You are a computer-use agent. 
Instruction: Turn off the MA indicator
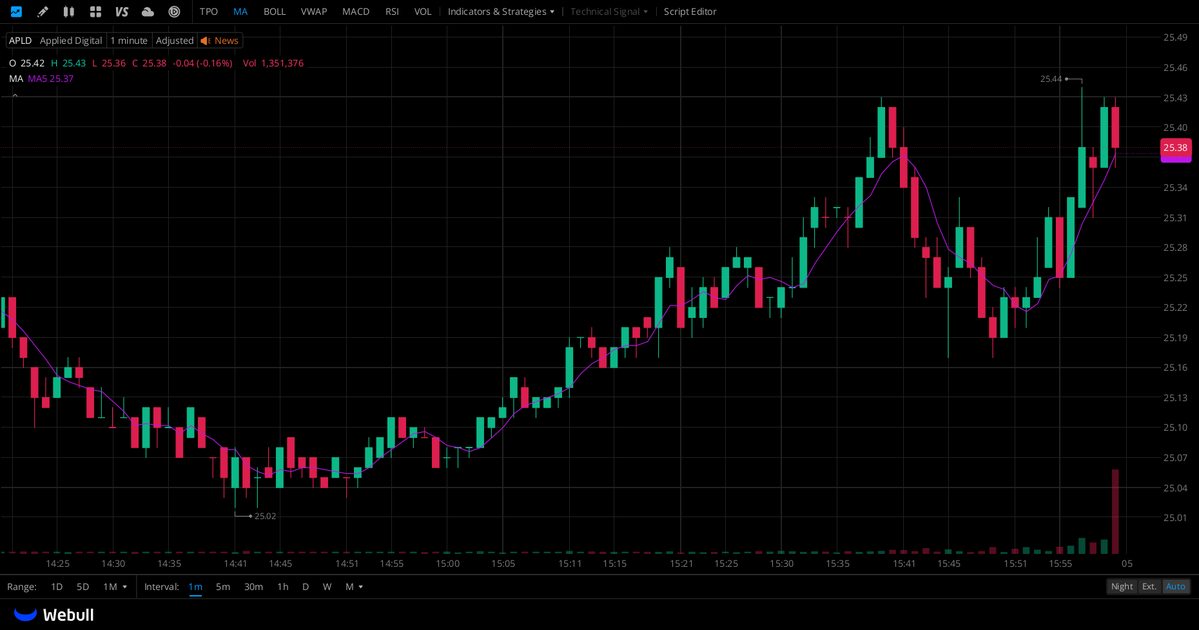click(x=240, y=11)
